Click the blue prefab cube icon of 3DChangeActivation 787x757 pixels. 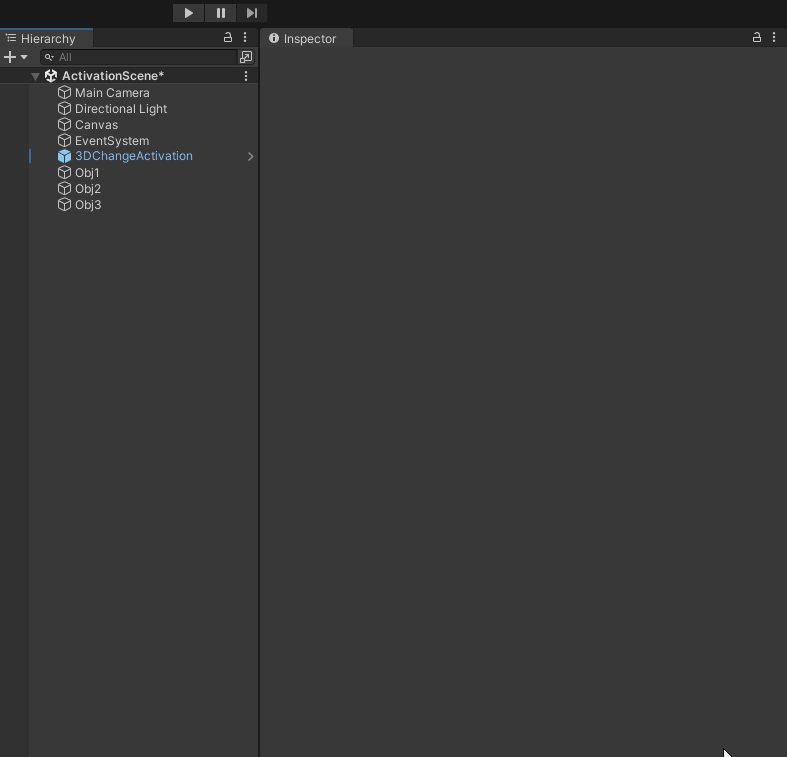tap(64, 156)
